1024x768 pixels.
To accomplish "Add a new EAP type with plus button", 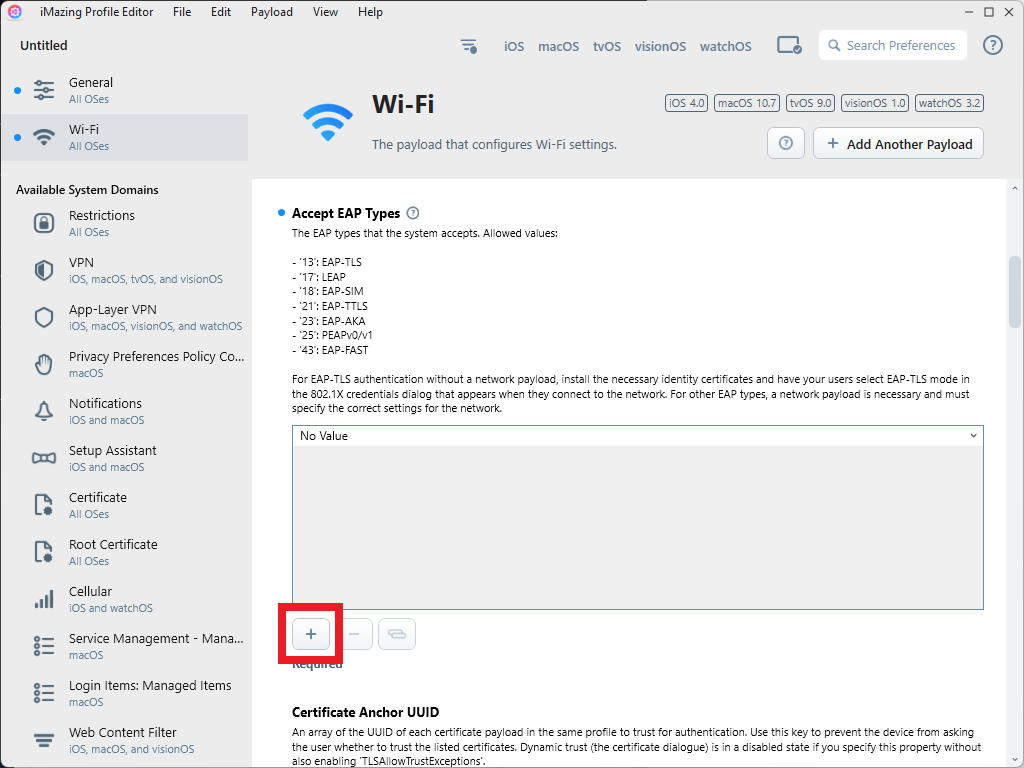I will pyautogui.click(x=311, y=633).
